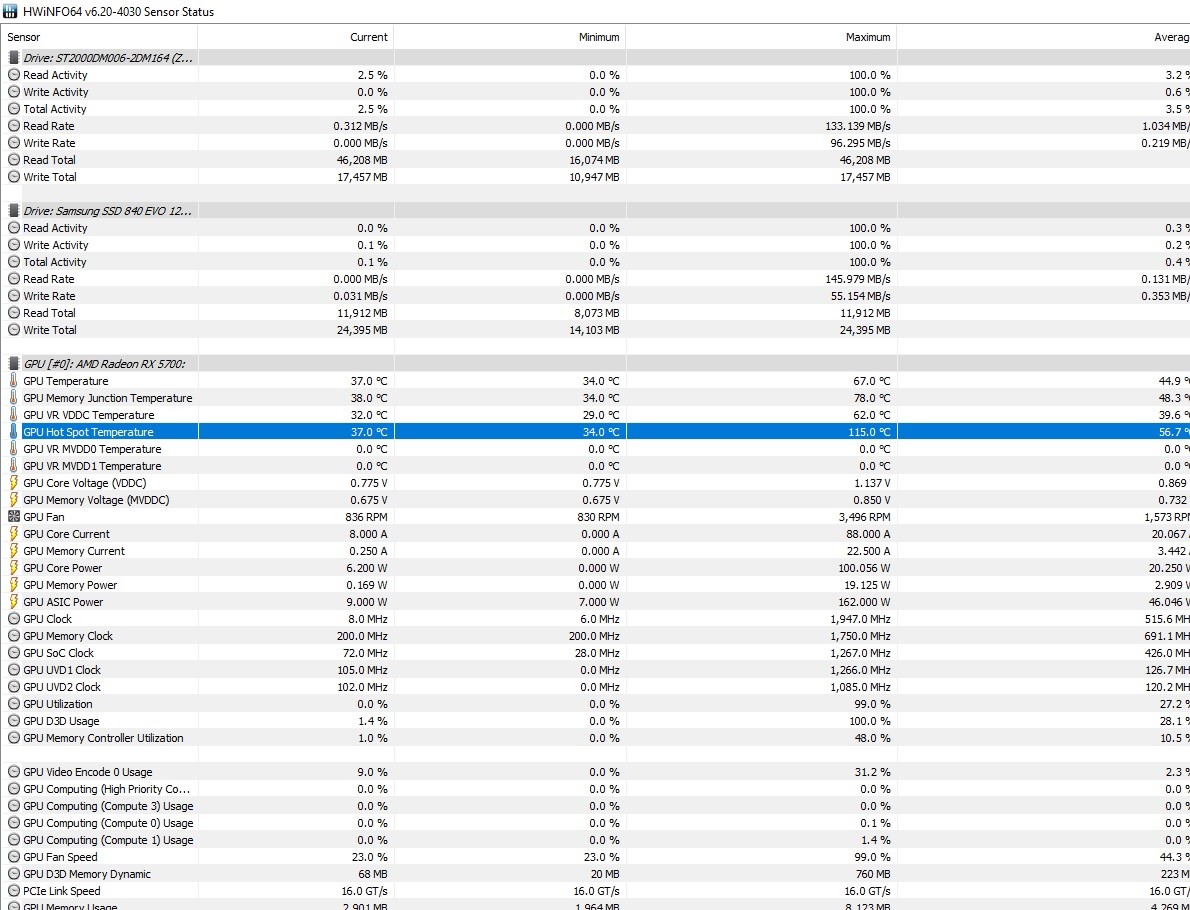Click the drive icon beside Samsung SSD 840 EVO
1190x910 pixels.
point(14,211)
